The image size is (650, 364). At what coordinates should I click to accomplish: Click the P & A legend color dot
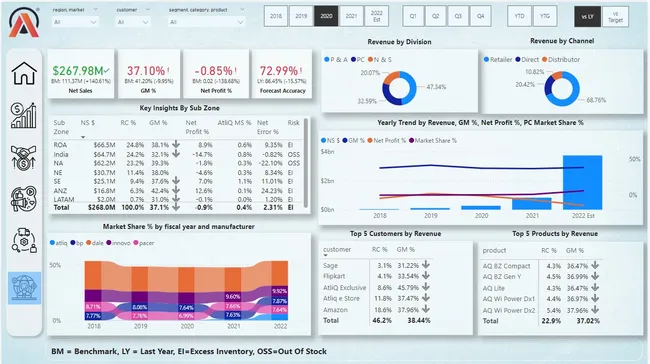pyautogui.click(x=327, y=60)
